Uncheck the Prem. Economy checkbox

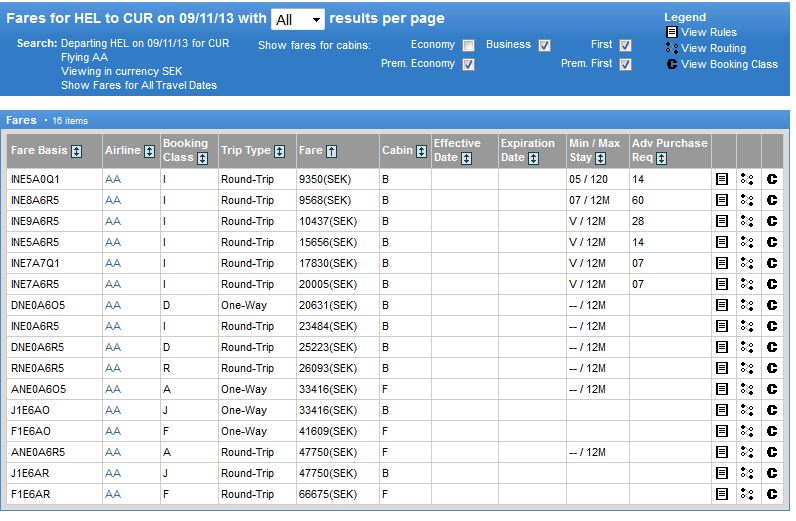coord(468,64)
